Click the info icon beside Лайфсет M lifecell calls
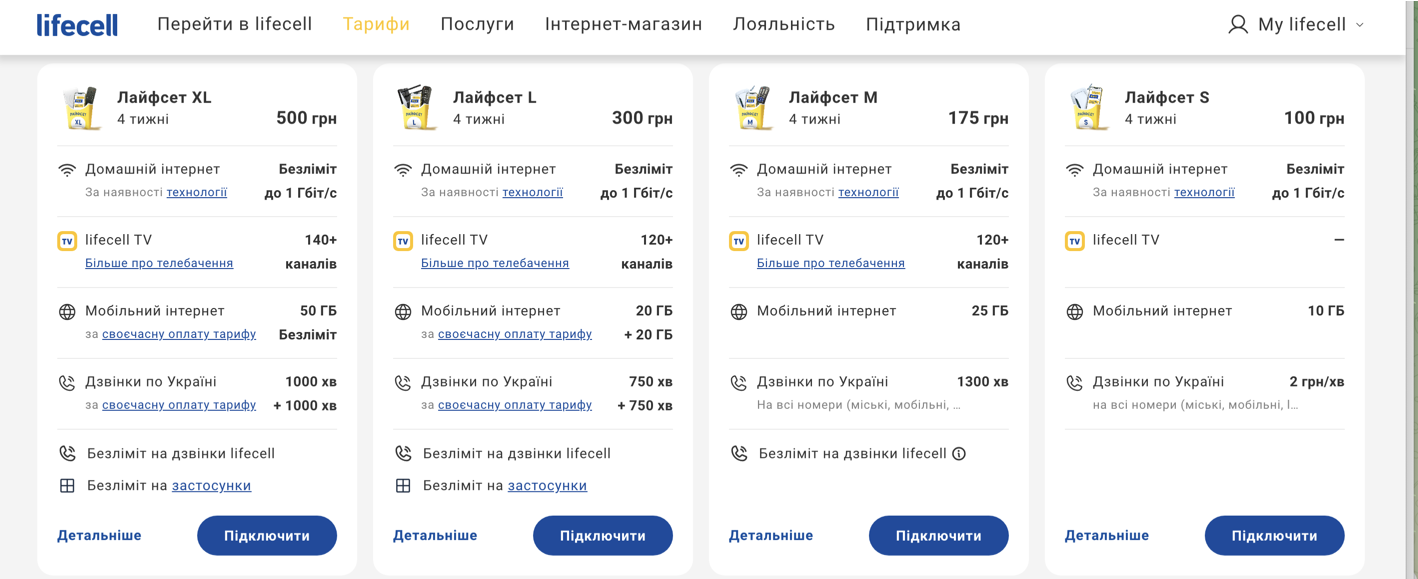 [959, 454]
